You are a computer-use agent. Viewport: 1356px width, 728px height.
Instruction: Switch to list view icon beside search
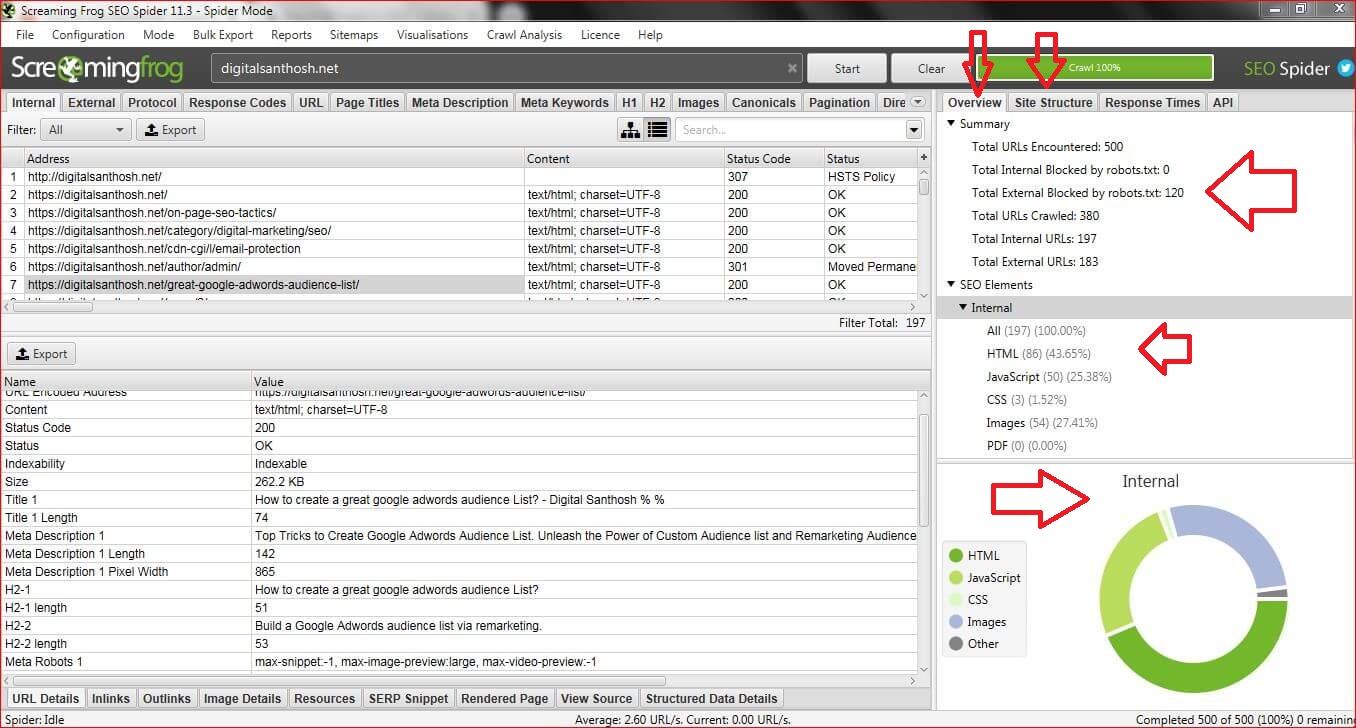[x=657, y=130]
